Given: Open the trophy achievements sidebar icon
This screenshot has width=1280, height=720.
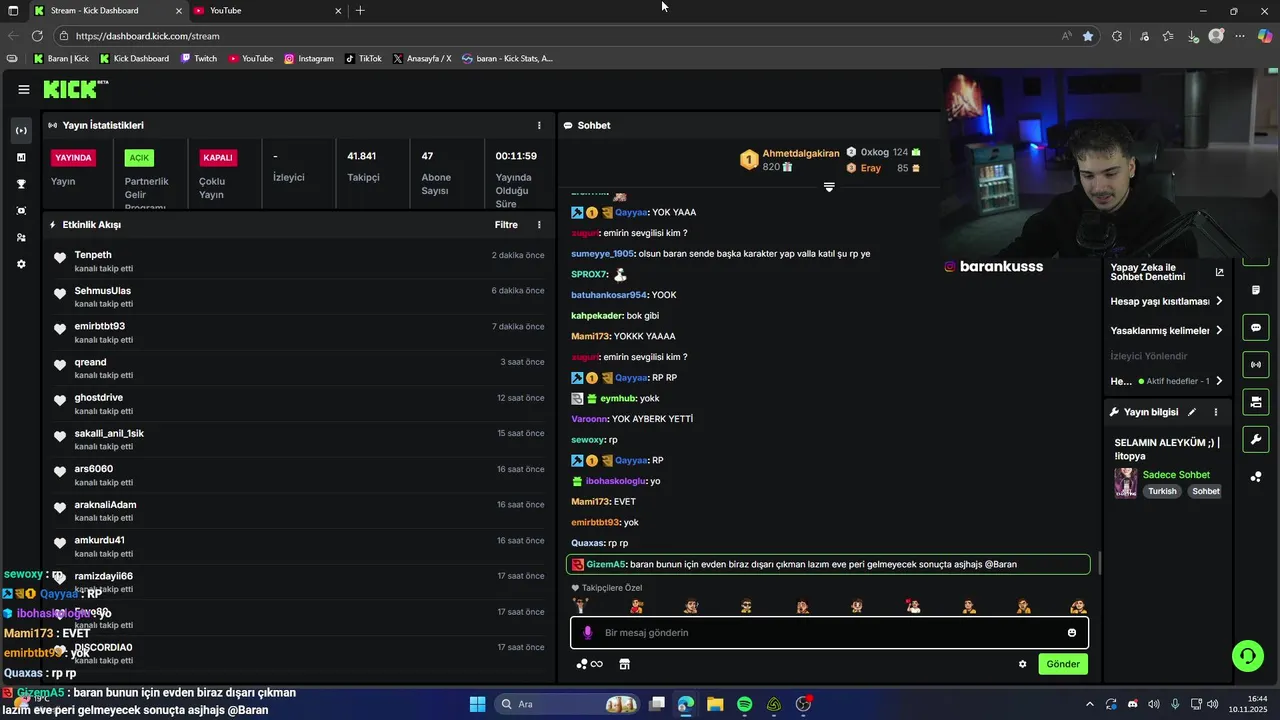Looking at the screenshot, I should [x=21, y=184].
